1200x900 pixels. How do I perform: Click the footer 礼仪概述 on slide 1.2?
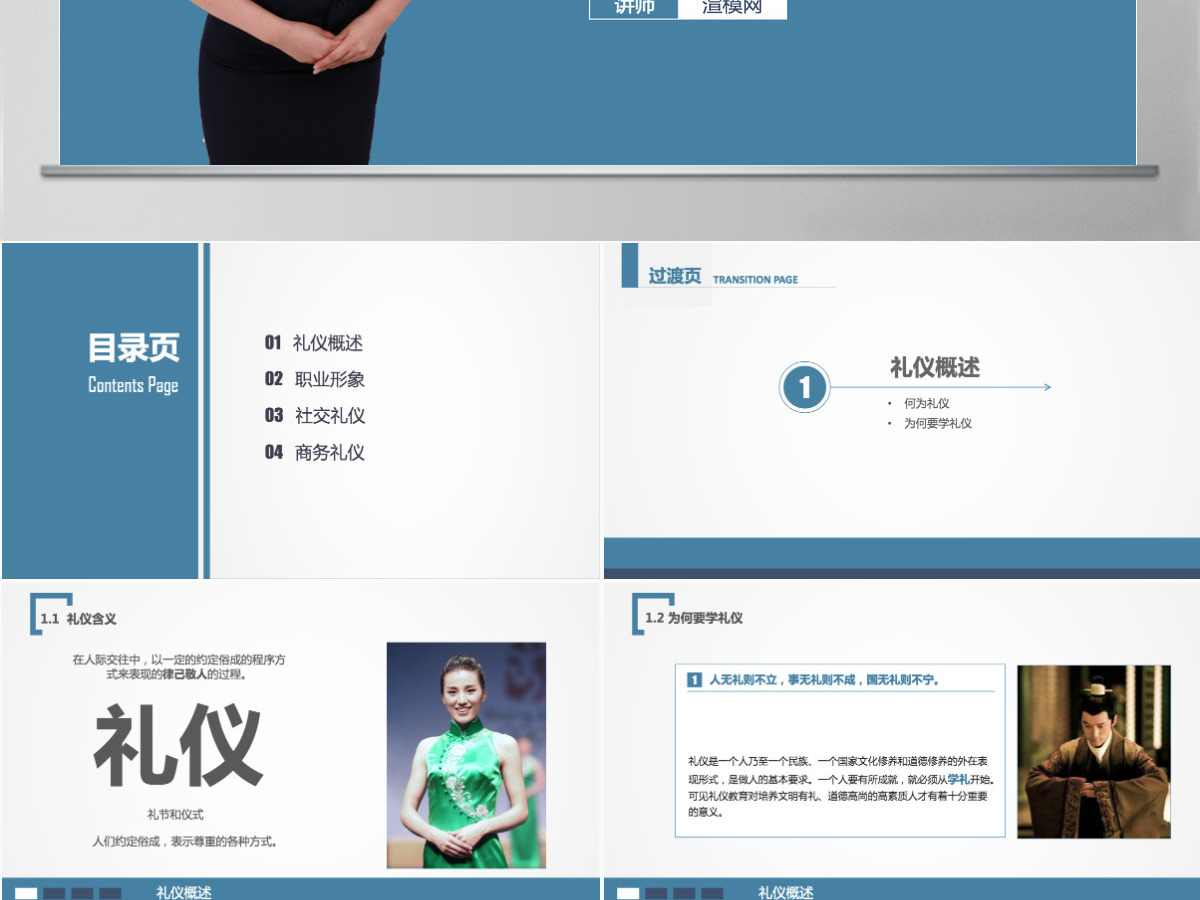click(x=786, y=892)
